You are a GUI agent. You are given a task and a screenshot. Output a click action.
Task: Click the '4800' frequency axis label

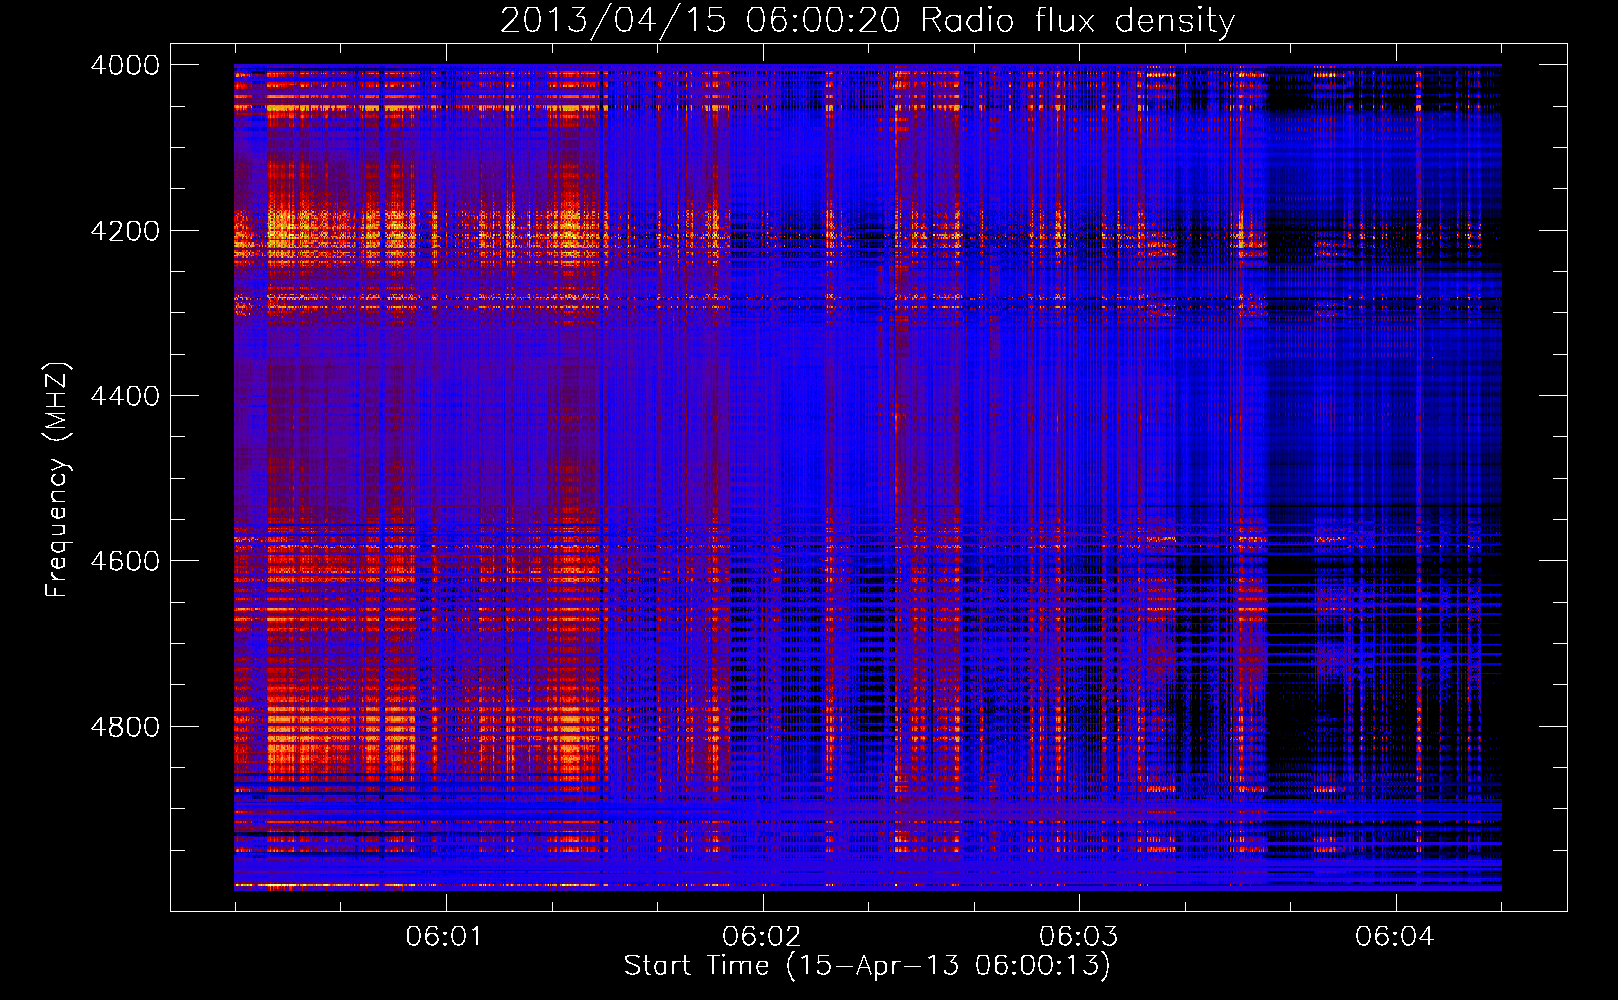[x=125, y=727]
